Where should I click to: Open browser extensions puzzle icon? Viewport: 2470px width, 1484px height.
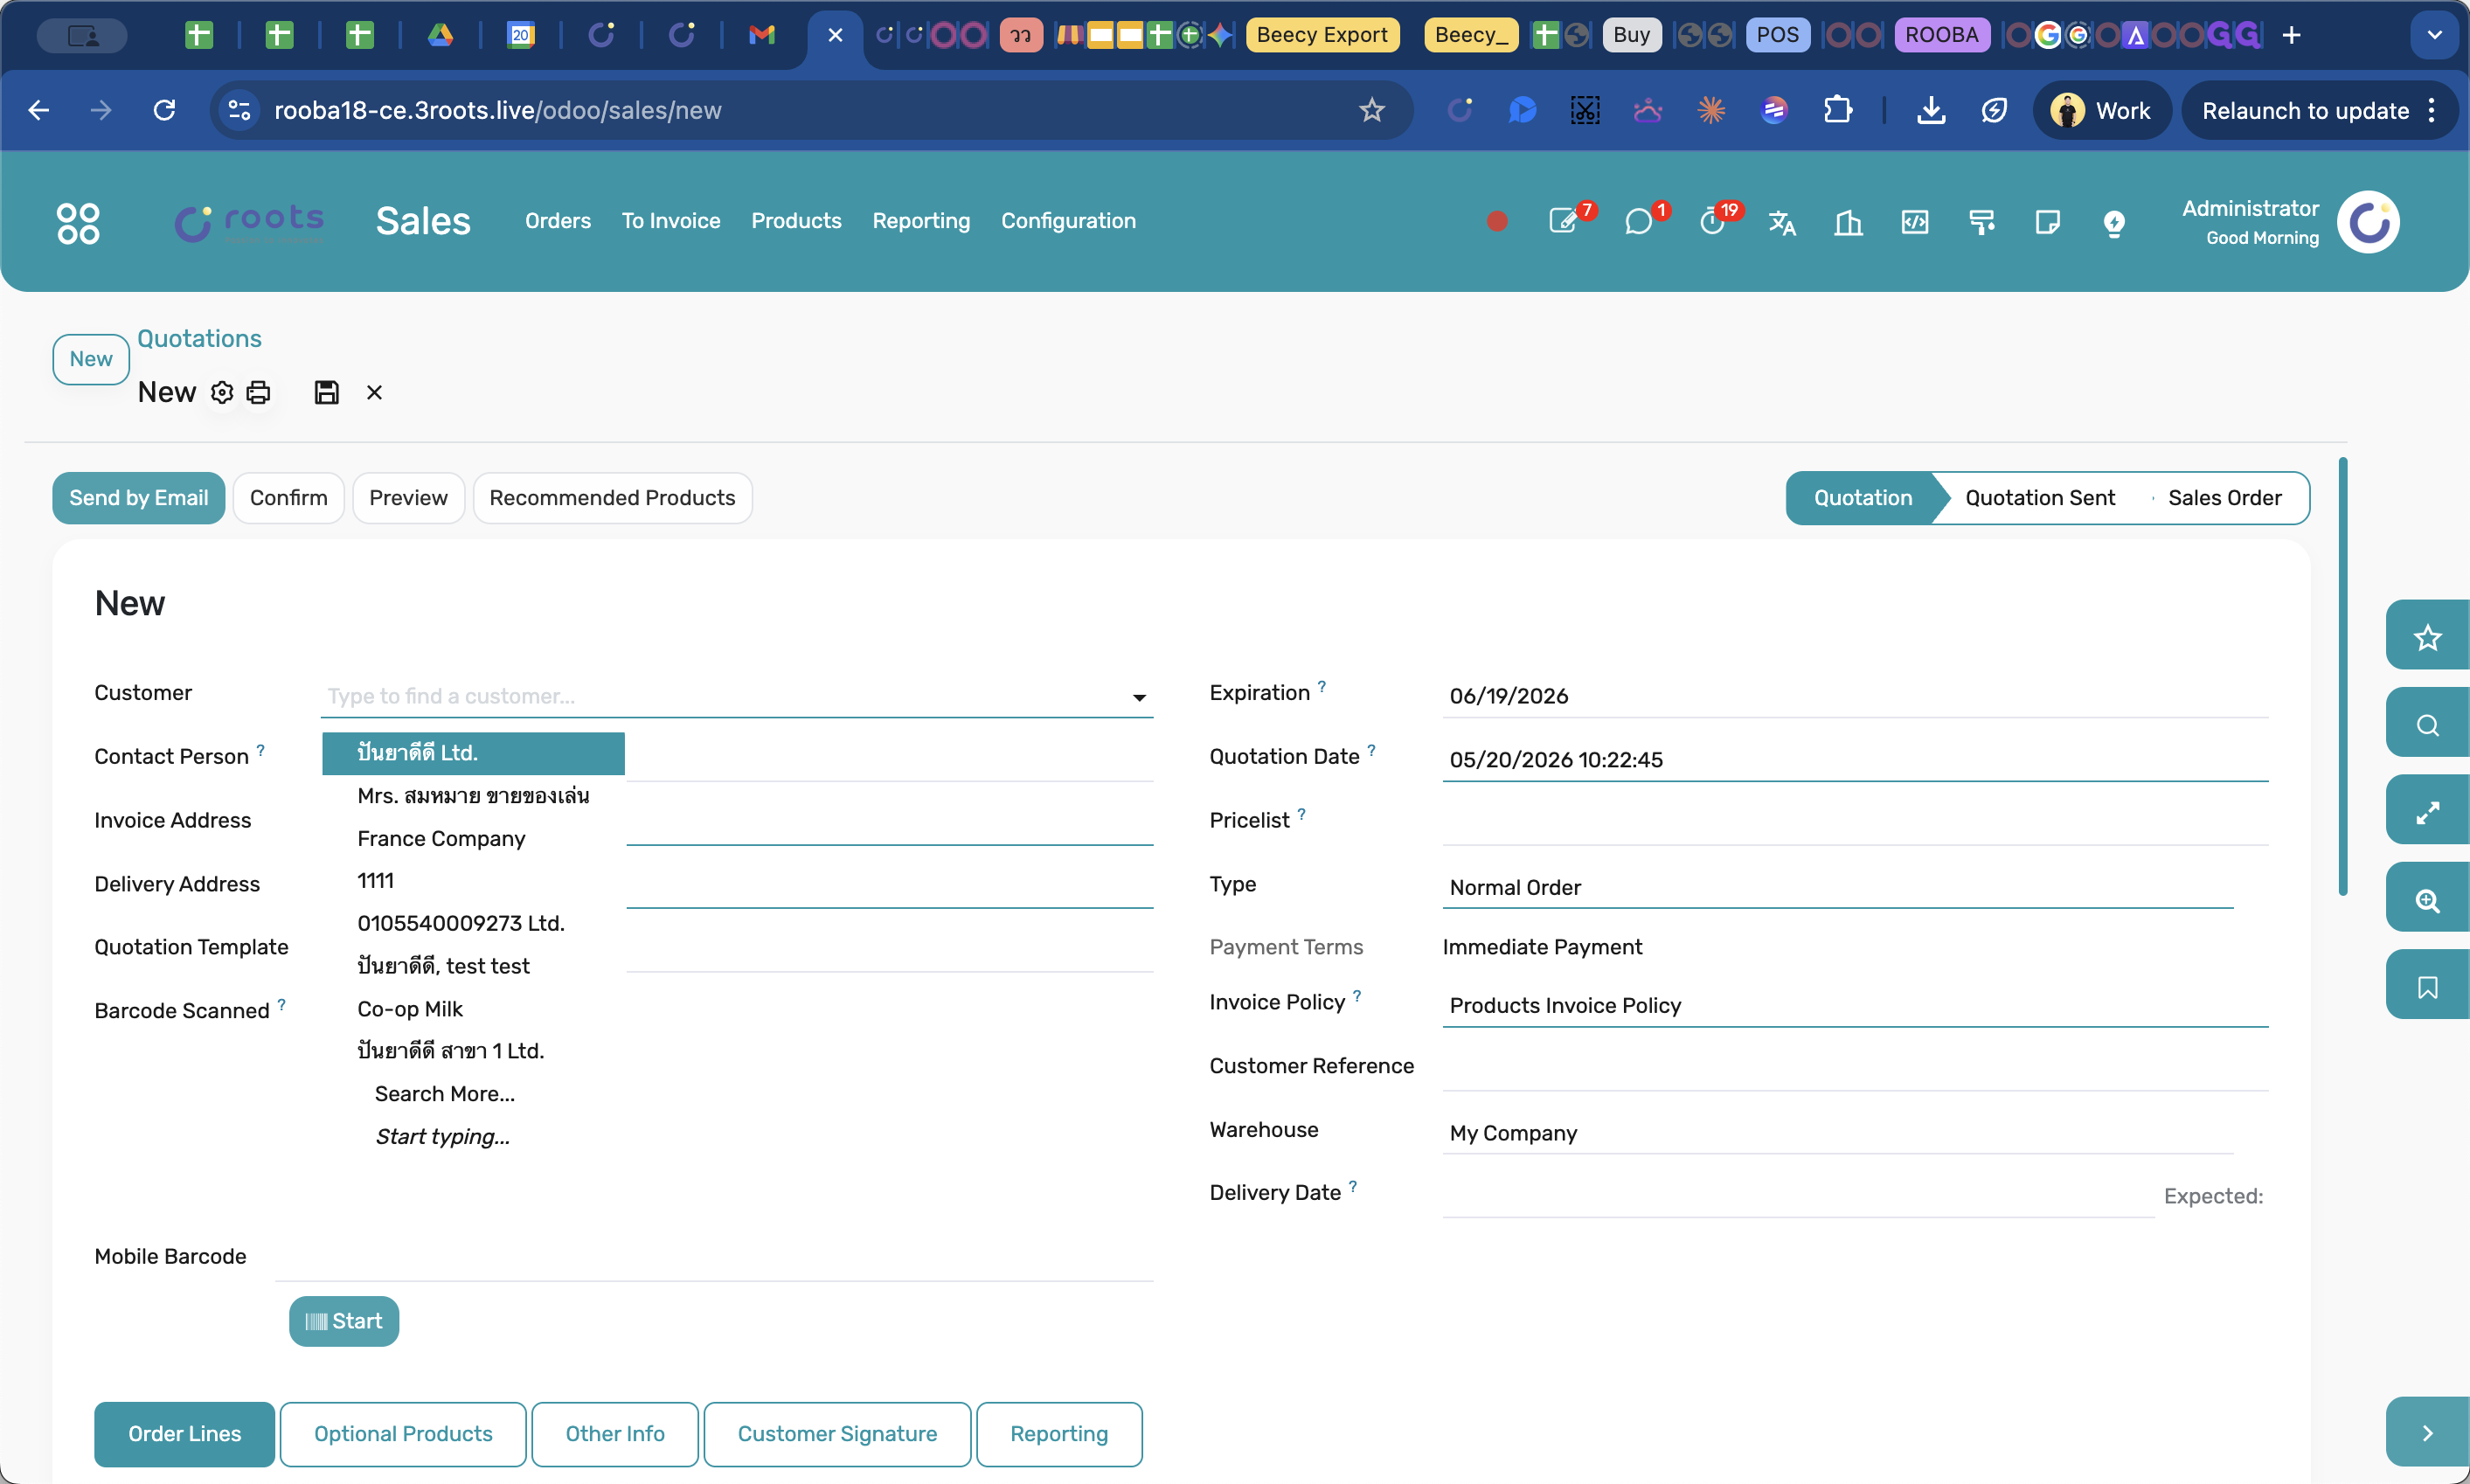1837,110
